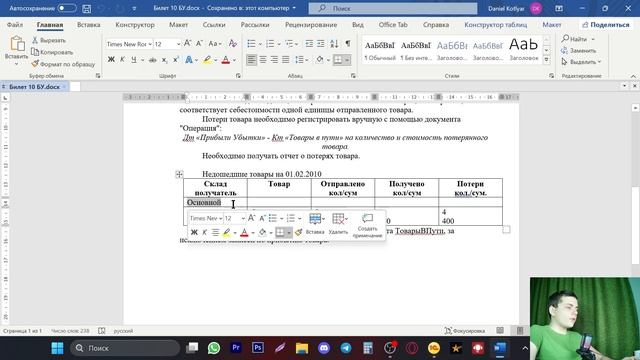Viewport: 640px width, 360px height.
Task: Open Telegram from taskbar
Action: tap(346, 348)
